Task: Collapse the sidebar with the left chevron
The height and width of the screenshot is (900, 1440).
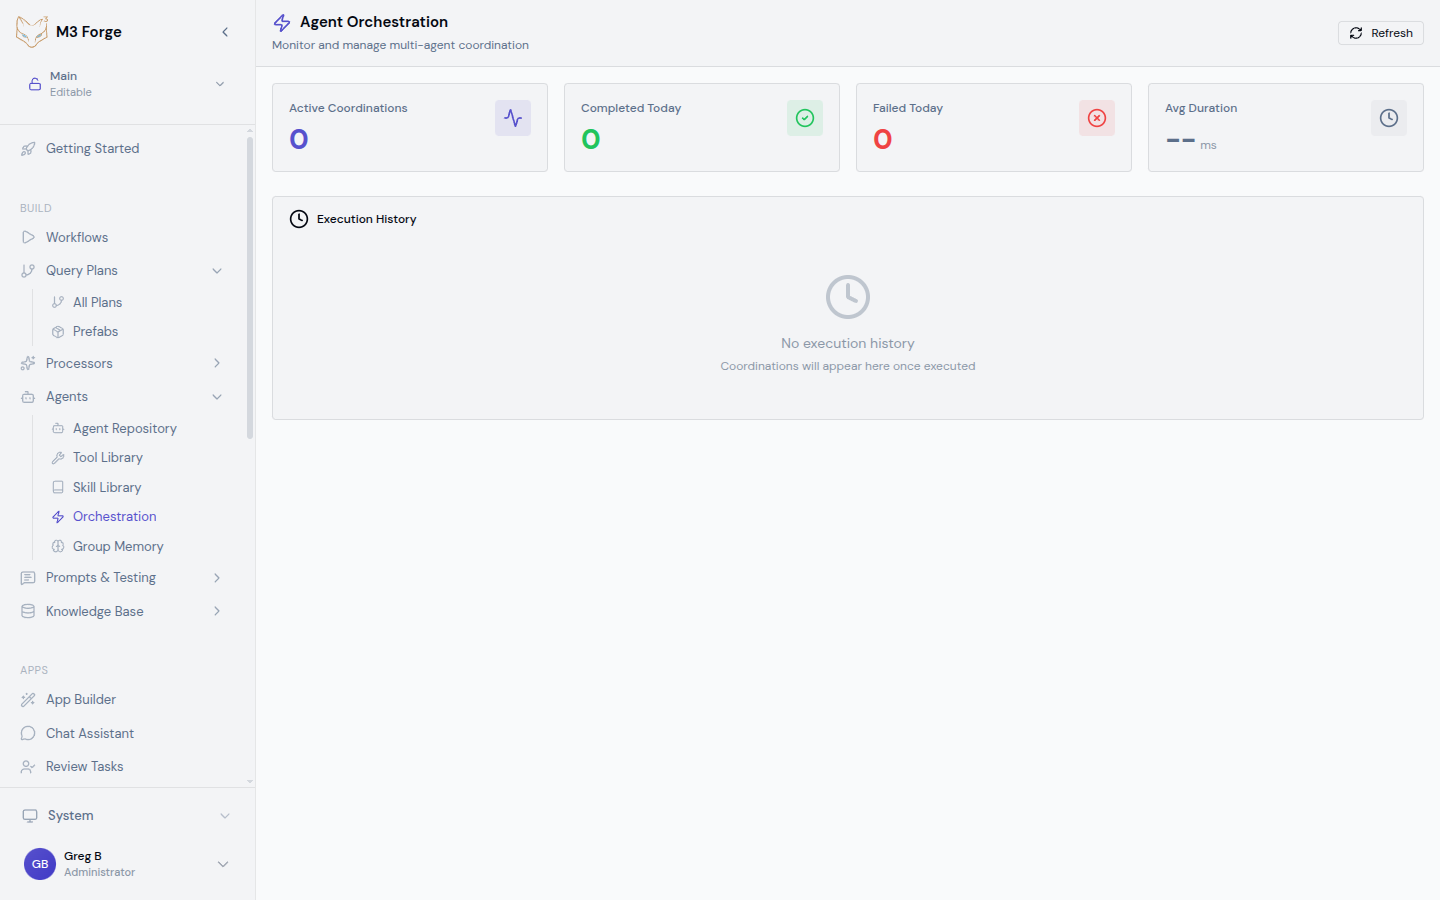Action: (225, 32)
